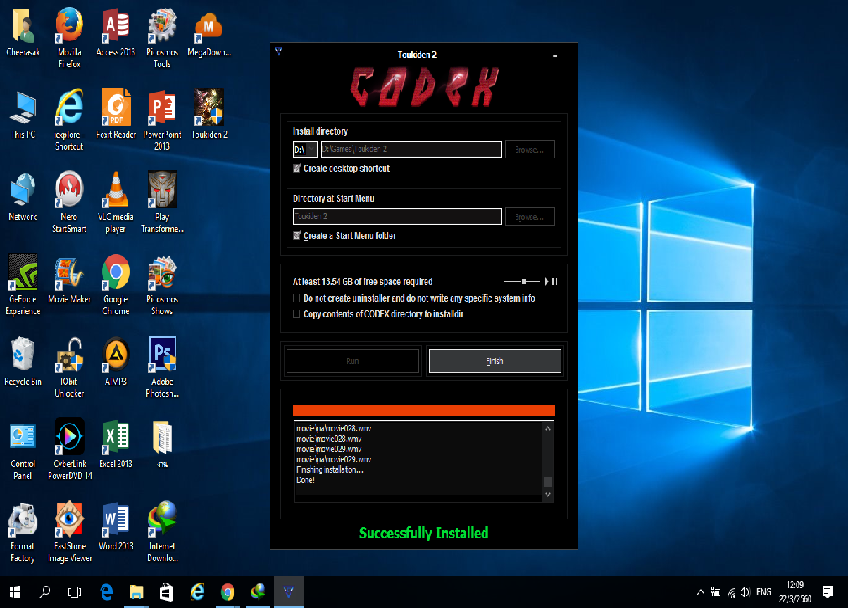
Task: Open the Access 2013 desktop icon
Action: click(x=115, y=31)
